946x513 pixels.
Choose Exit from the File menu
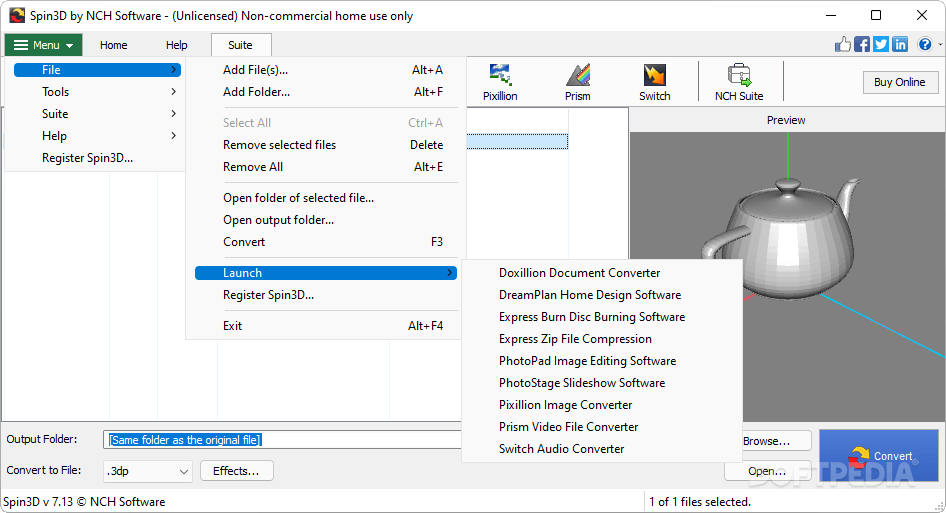[326, 326]
